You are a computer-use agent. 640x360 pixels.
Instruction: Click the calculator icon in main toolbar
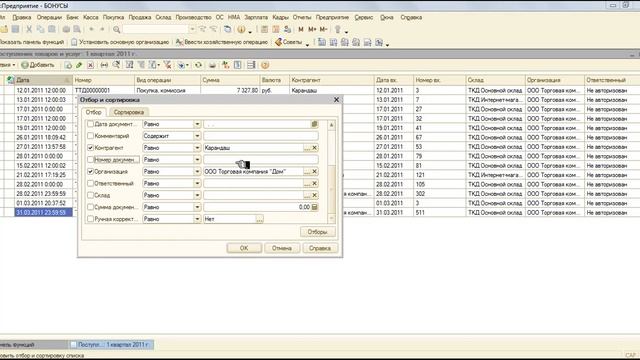264,29
